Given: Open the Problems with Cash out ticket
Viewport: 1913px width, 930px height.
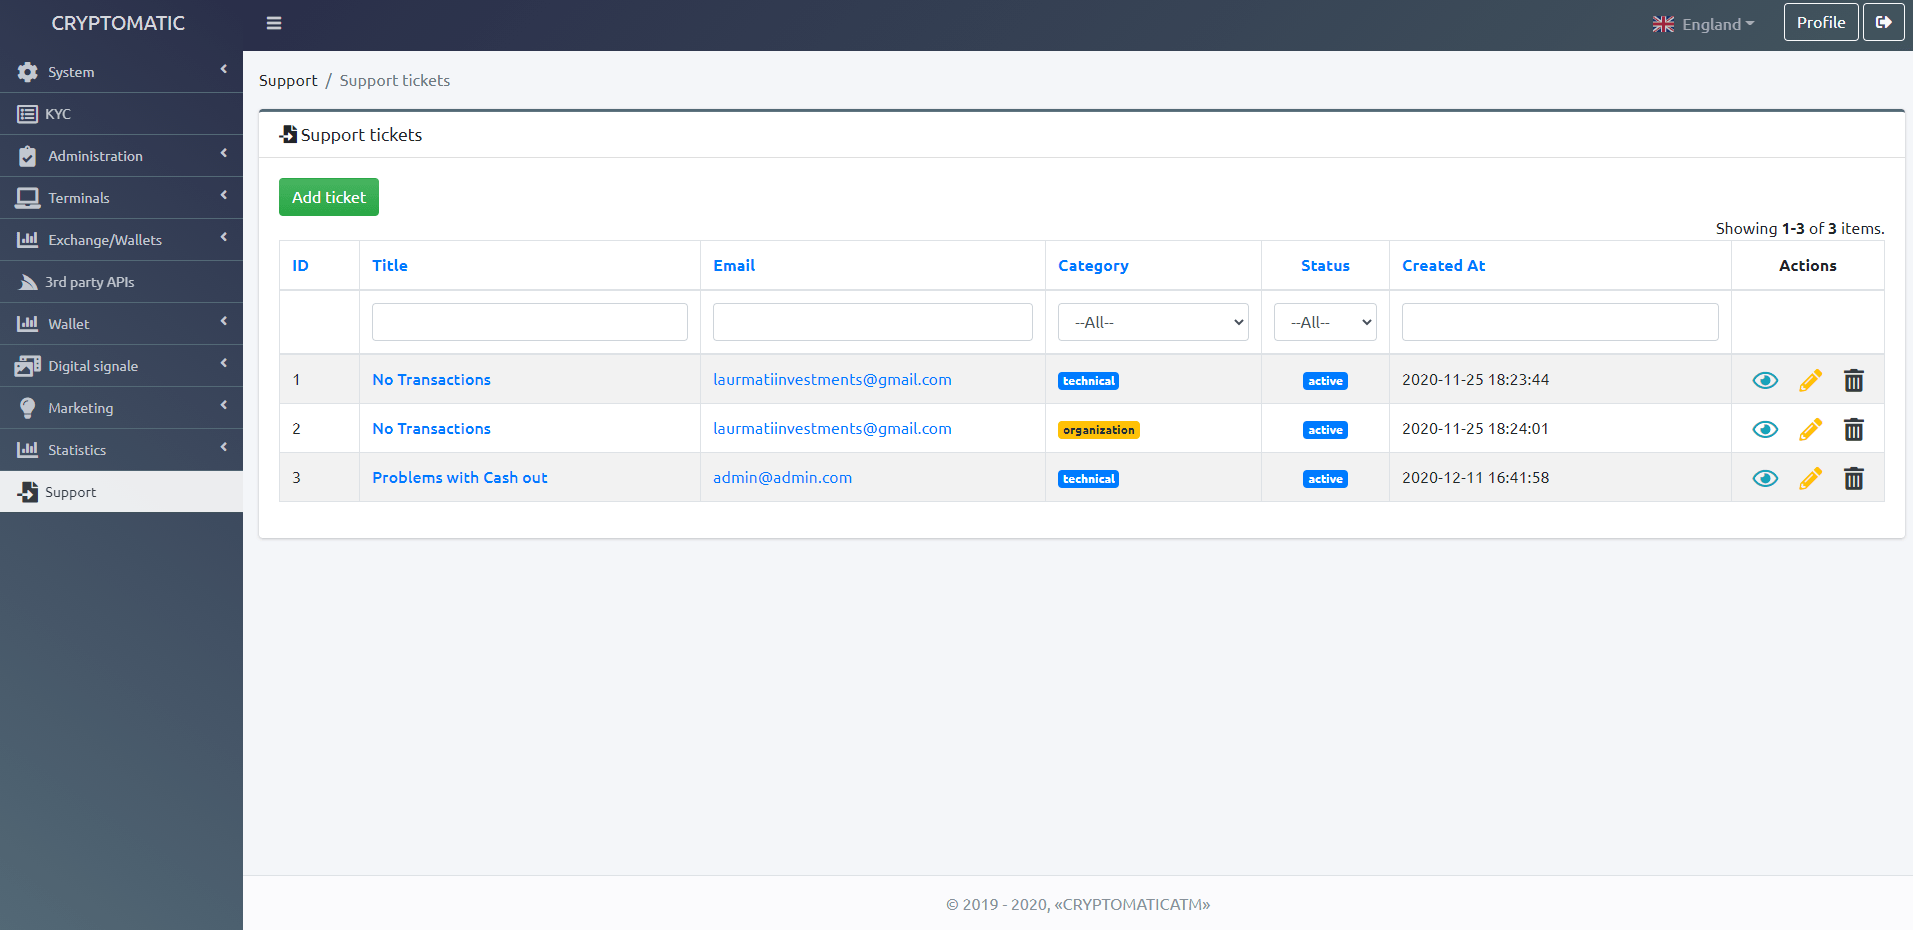Looking at the screenshot, I should click(x=459, y=478).
